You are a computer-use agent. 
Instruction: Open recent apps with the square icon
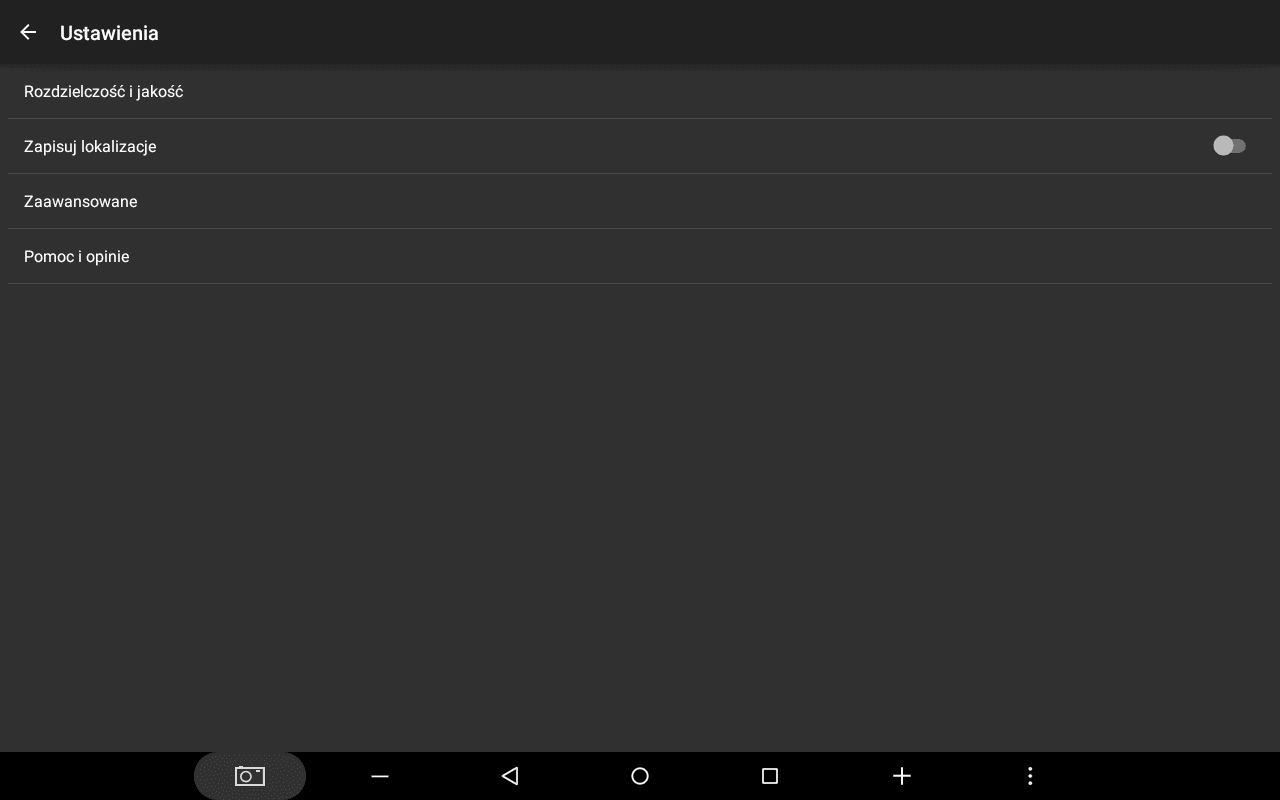[770, 776]
